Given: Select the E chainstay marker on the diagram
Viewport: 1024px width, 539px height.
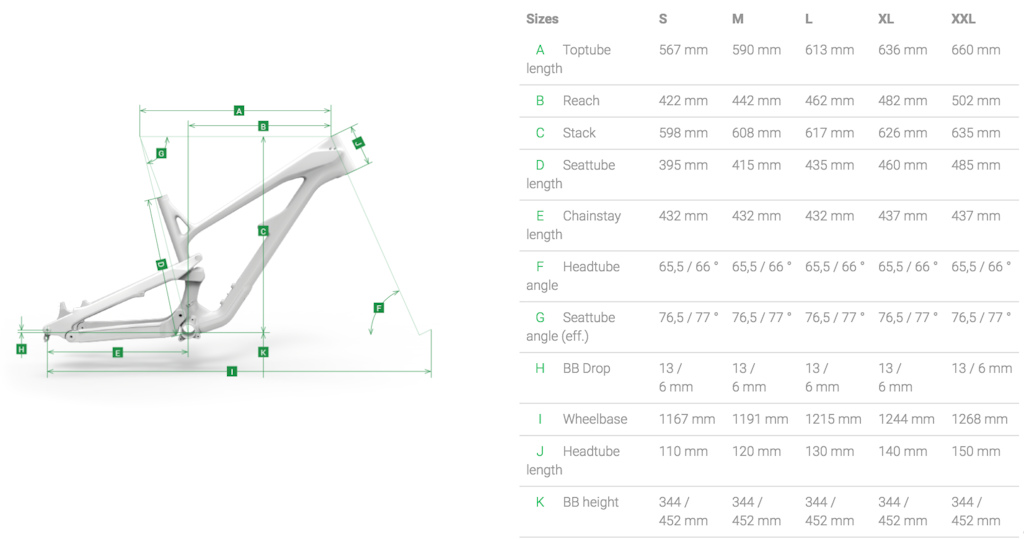Looking at the screenshot, I should coord(117,352).
